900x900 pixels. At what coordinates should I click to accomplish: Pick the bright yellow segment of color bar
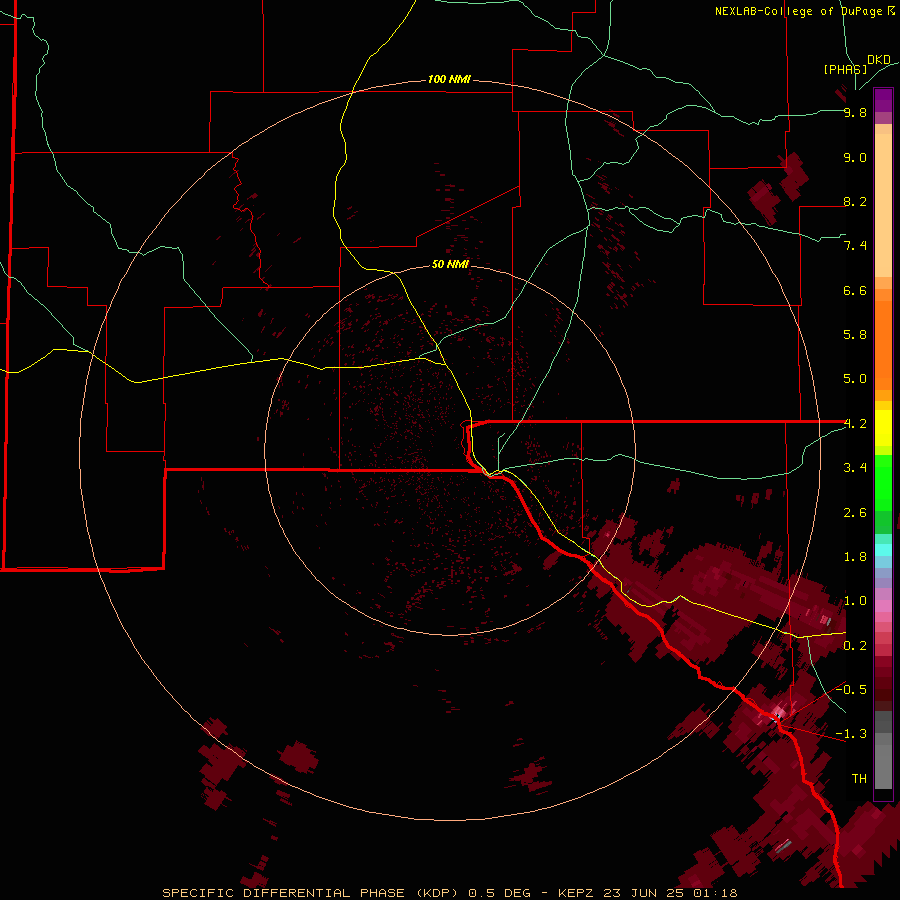click(883, 428)
